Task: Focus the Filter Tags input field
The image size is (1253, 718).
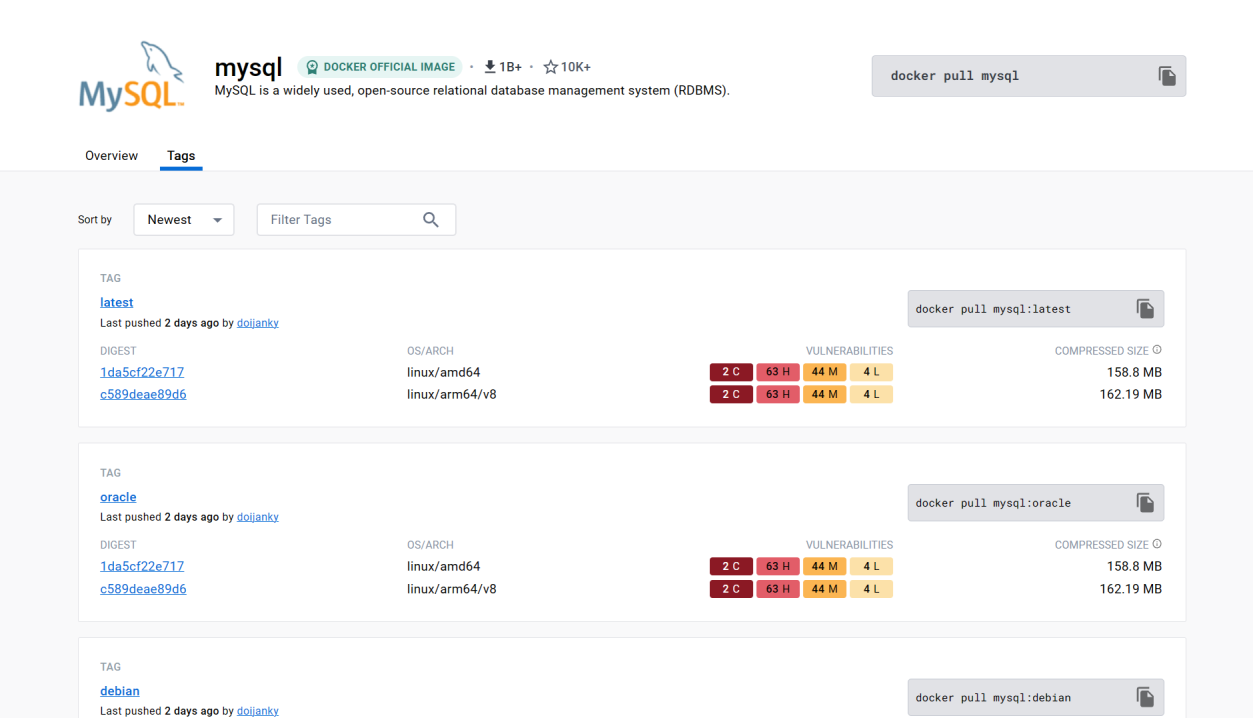Action: coord(340,220)
